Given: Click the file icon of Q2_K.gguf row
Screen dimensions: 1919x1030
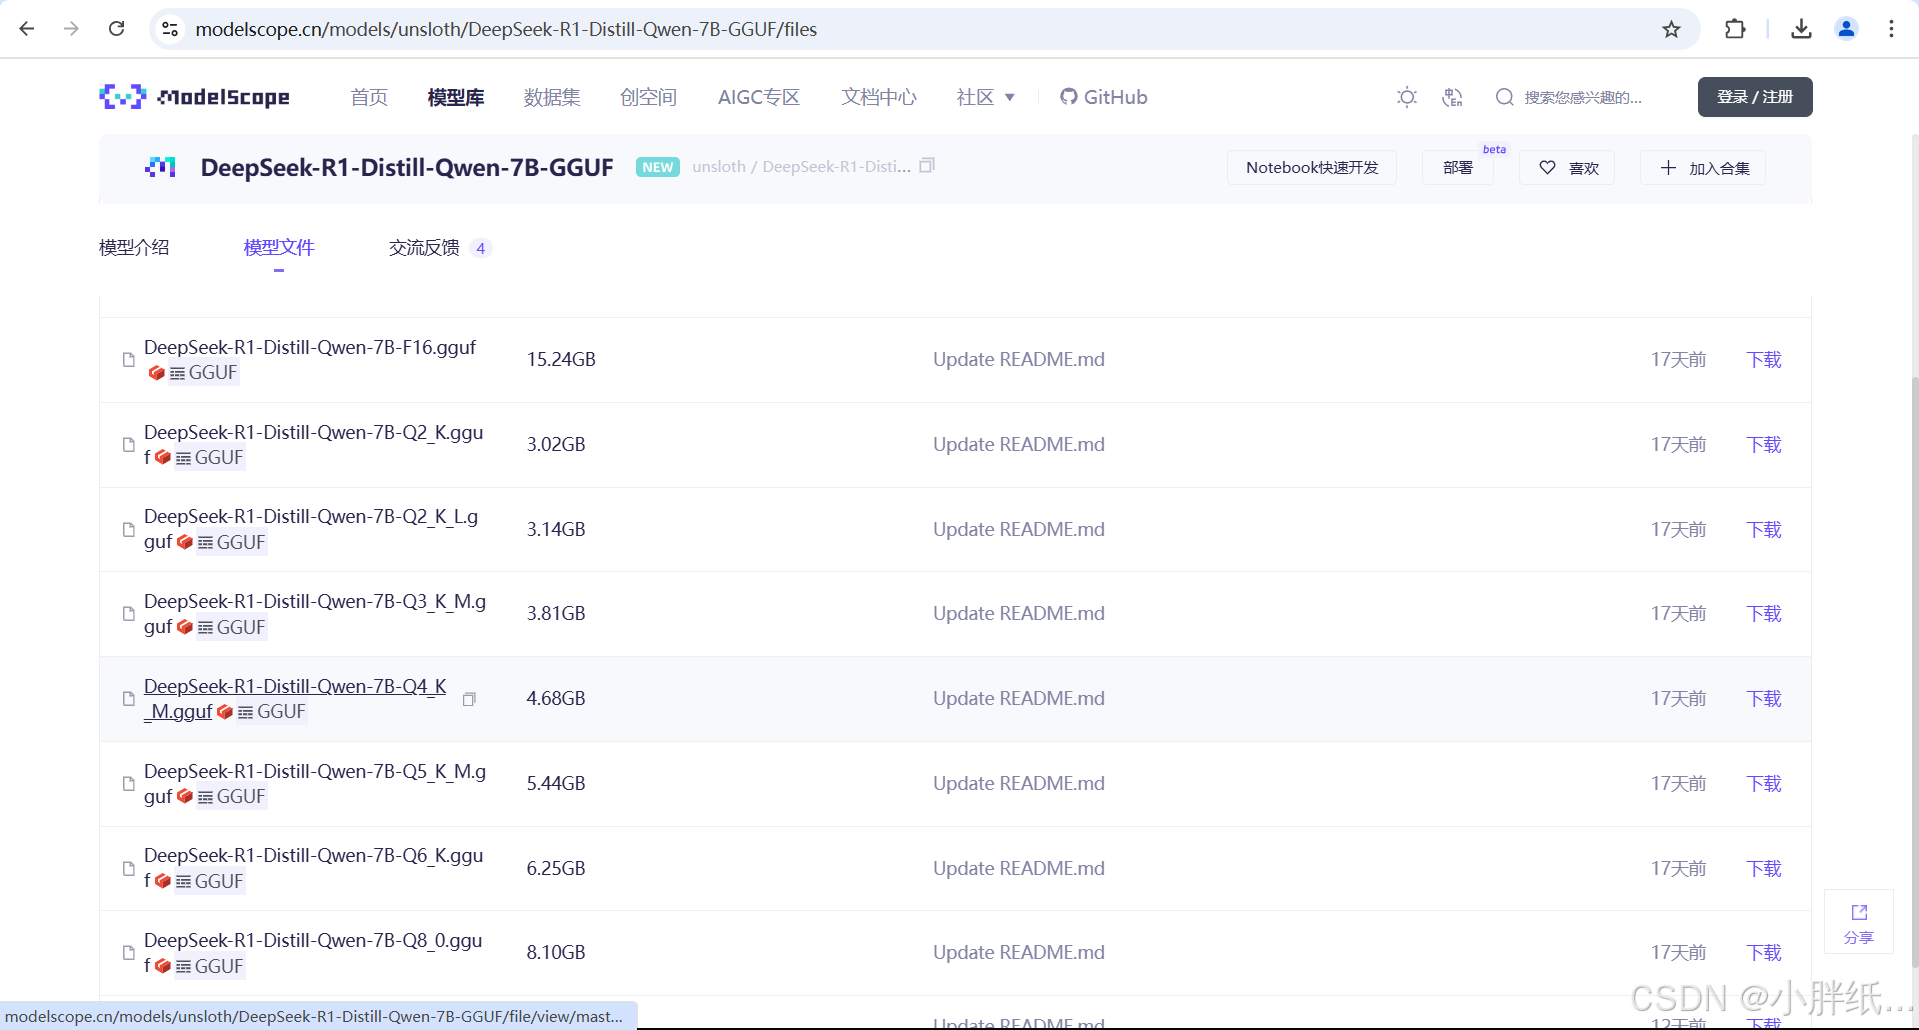Looking at the screenshot, I should tap(128, 445).
